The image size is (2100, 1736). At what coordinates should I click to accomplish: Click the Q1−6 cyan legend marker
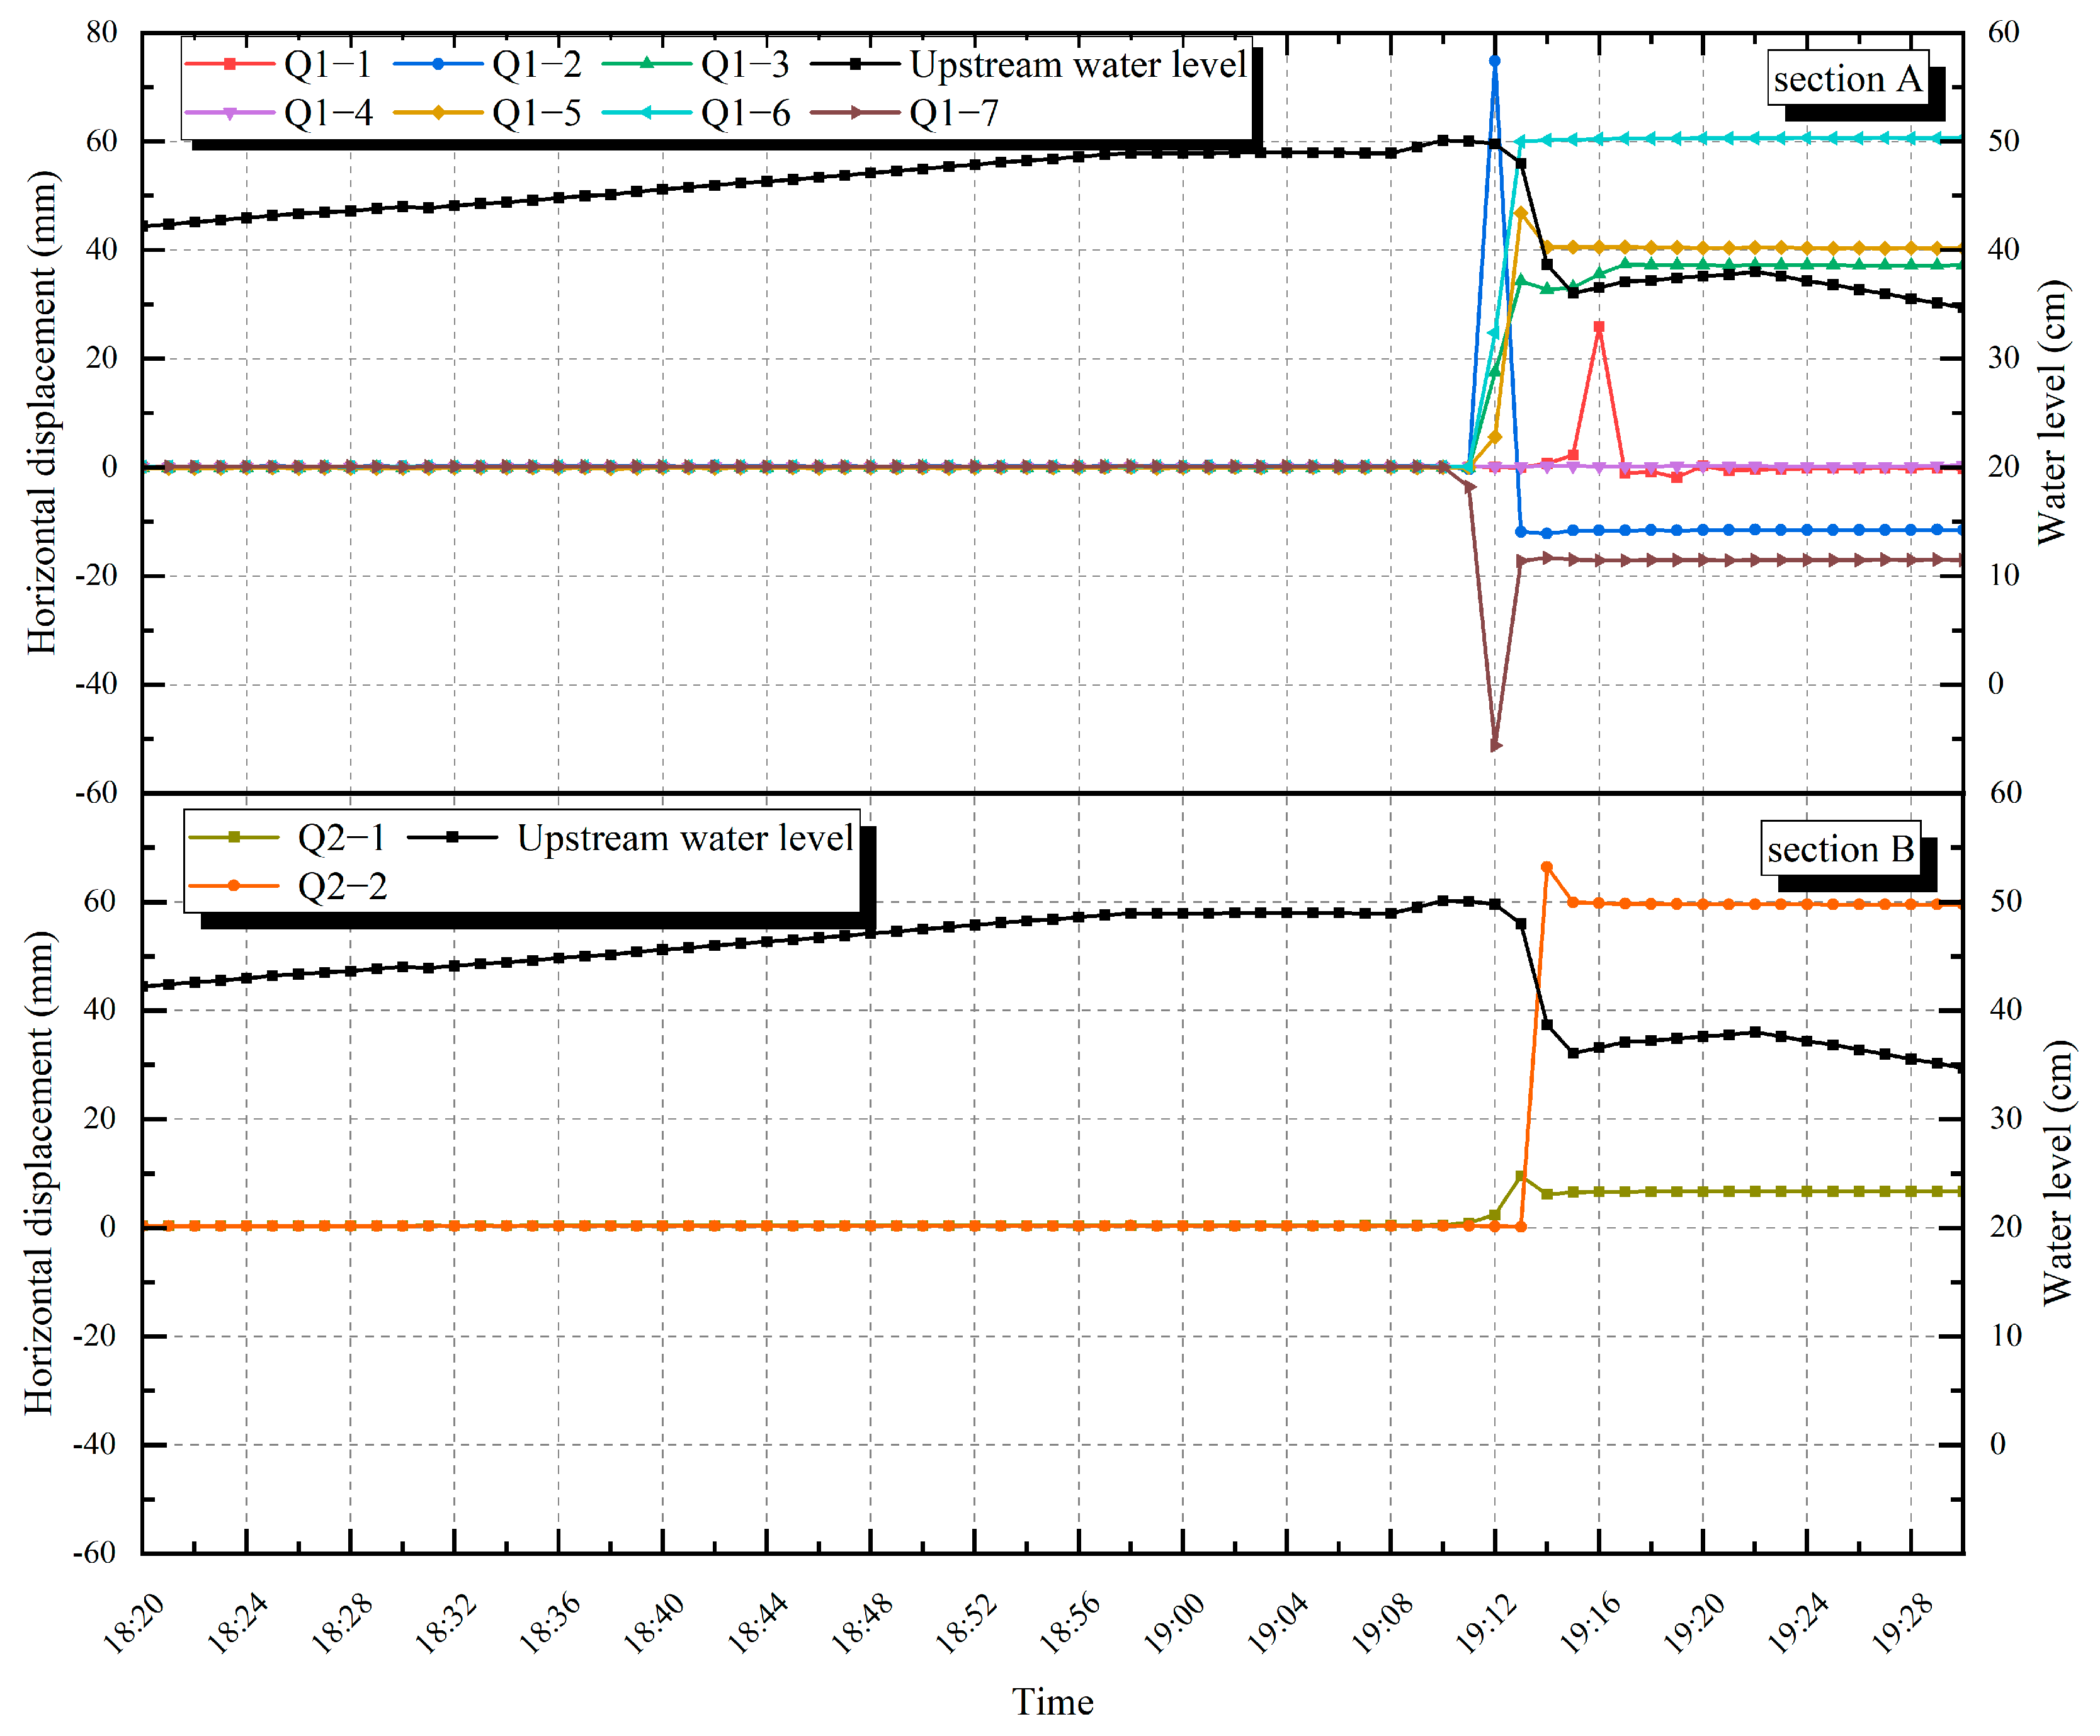point(647,113)
